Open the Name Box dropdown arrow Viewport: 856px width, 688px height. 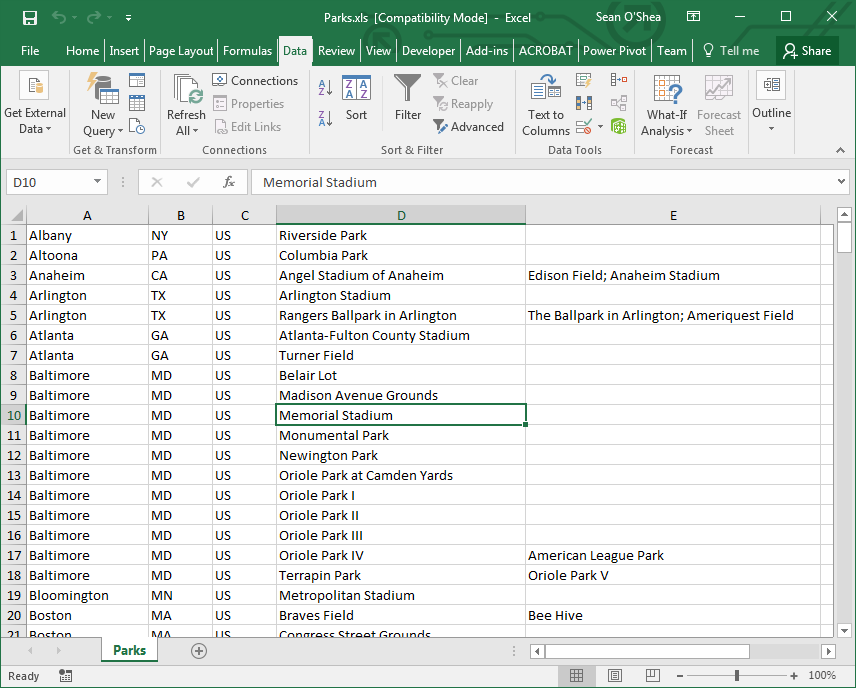click(97, 181)
